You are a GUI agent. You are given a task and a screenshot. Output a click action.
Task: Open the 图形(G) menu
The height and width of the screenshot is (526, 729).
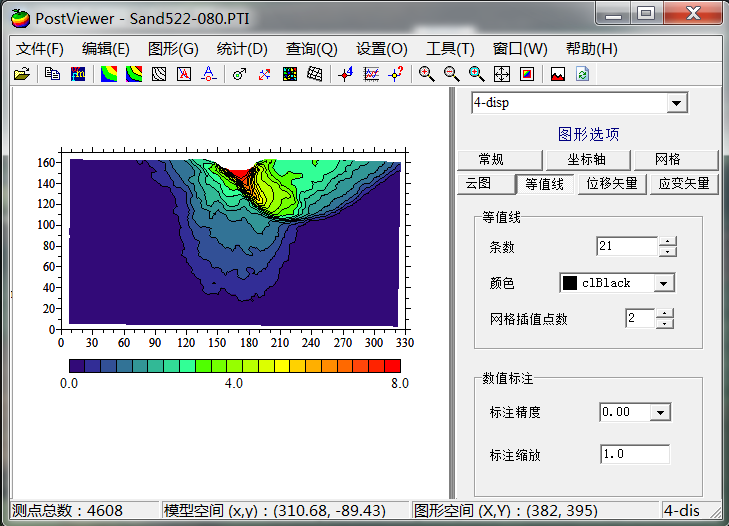click(x=173, y=49)
